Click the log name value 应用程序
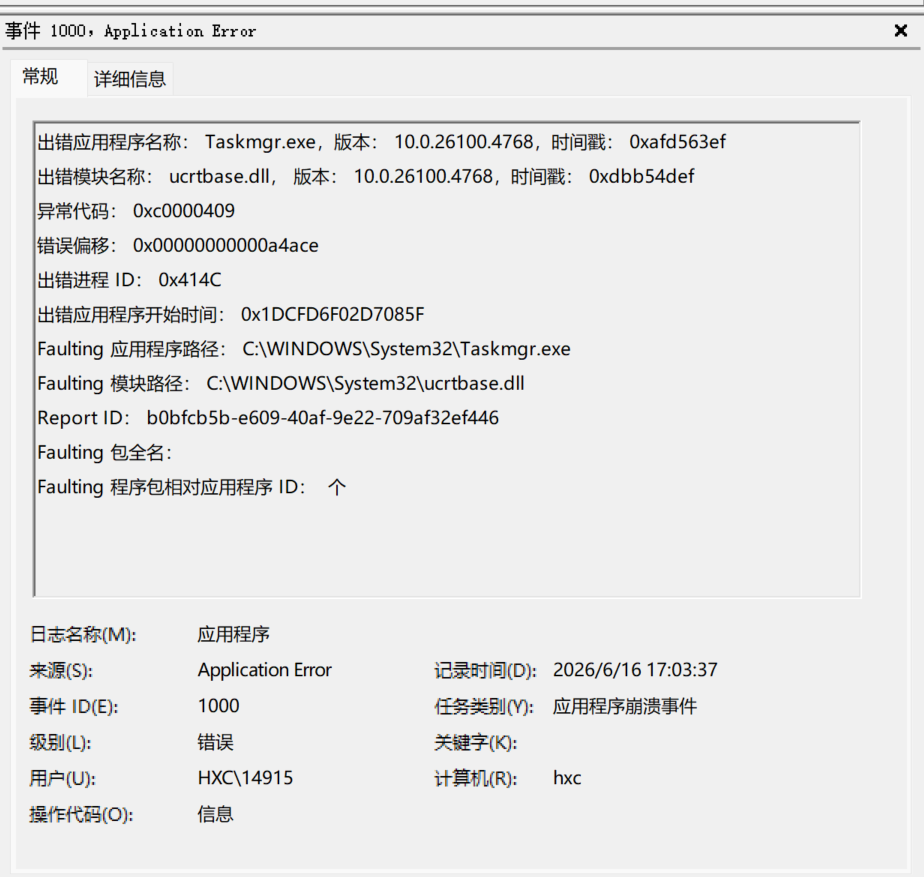Viewport: 924px width, 877px height. click(x=233, y=634)
